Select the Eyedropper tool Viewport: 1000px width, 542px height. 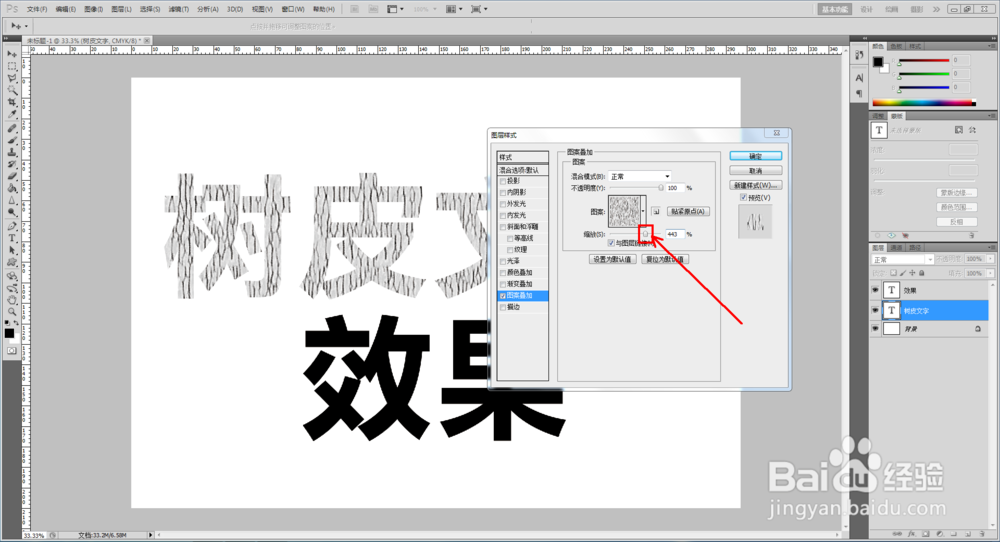pos(11,115)
